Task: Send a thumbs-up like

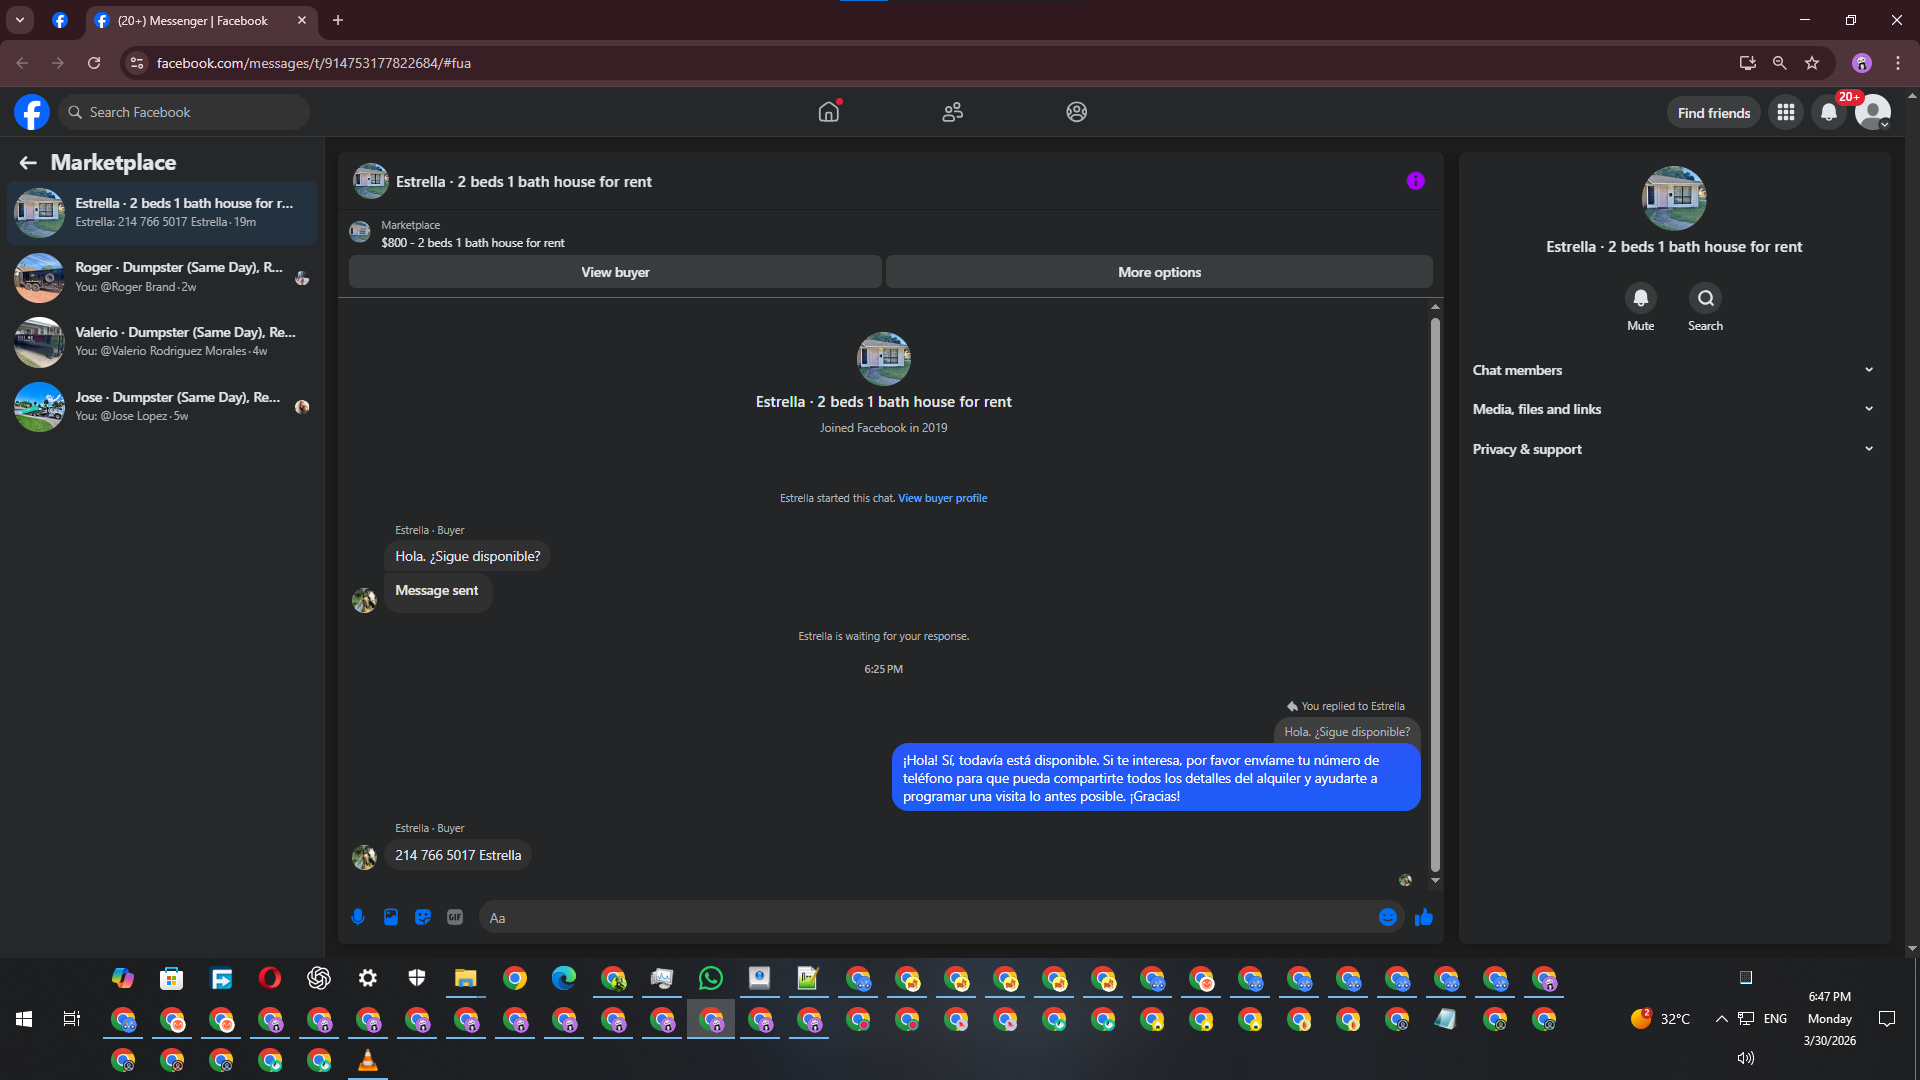Action: (x=1424, y=917)
